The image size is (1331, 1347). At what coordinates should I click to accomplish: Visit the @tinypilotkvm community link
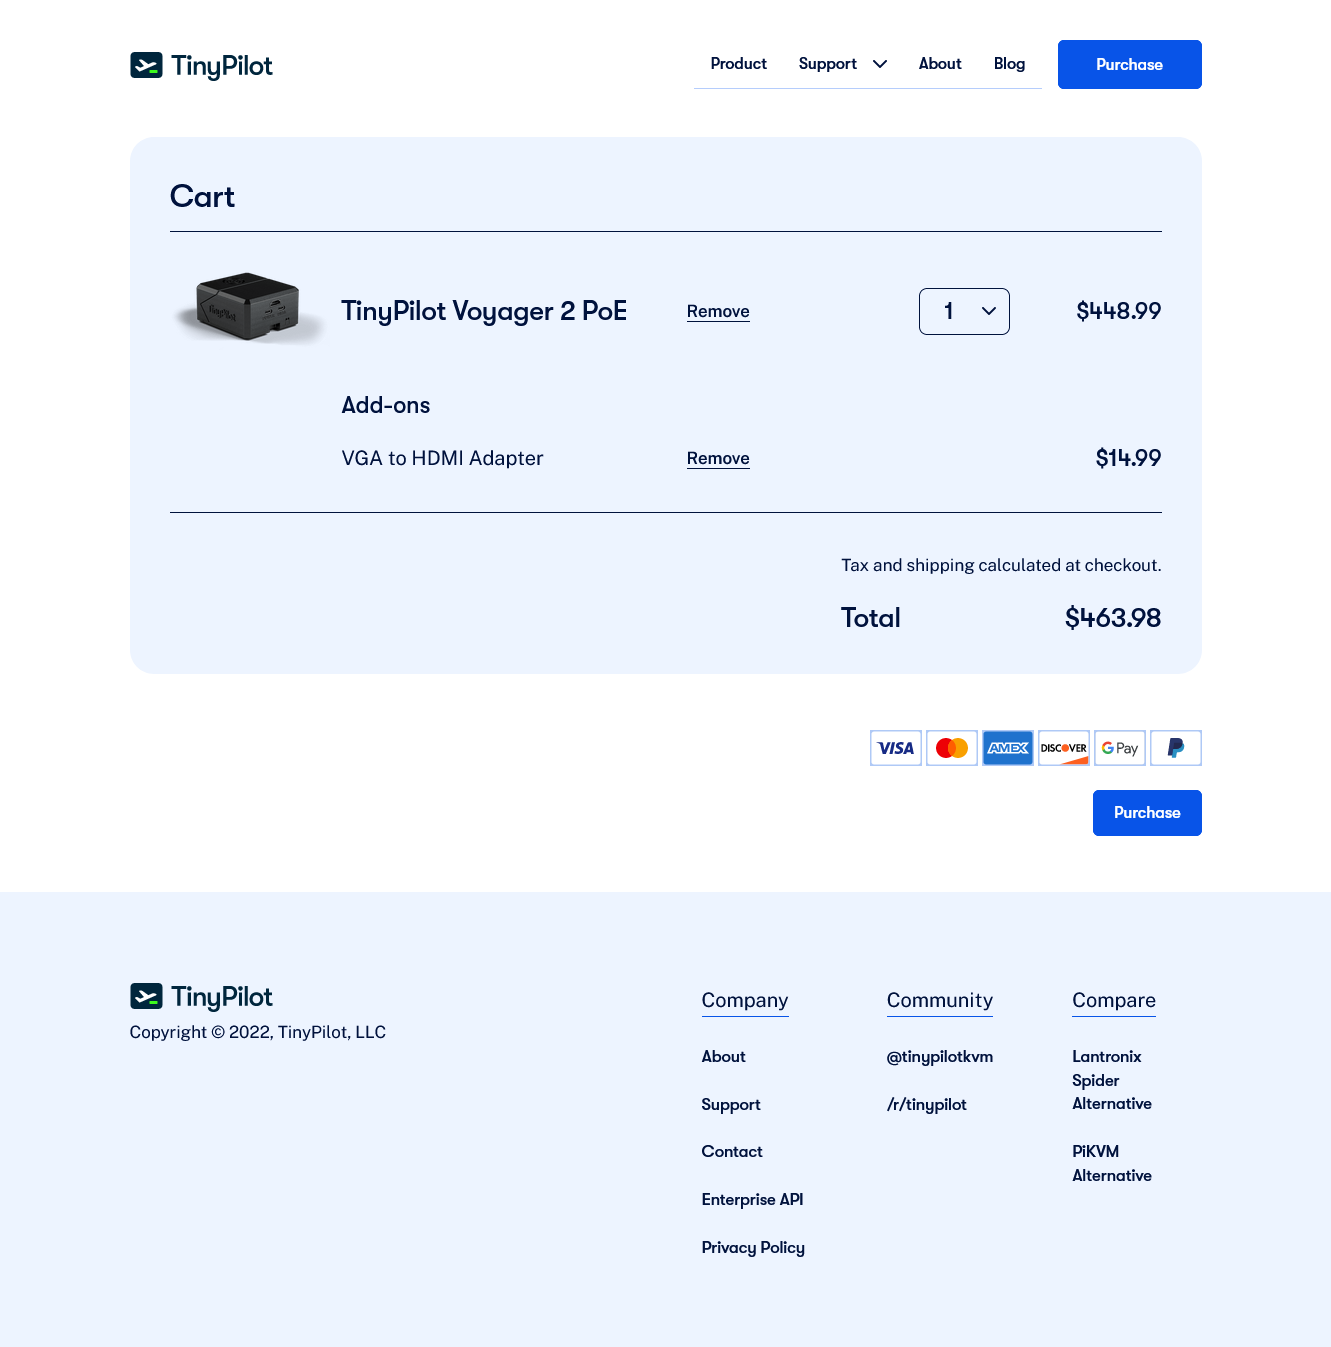(x=940, y=1057)
